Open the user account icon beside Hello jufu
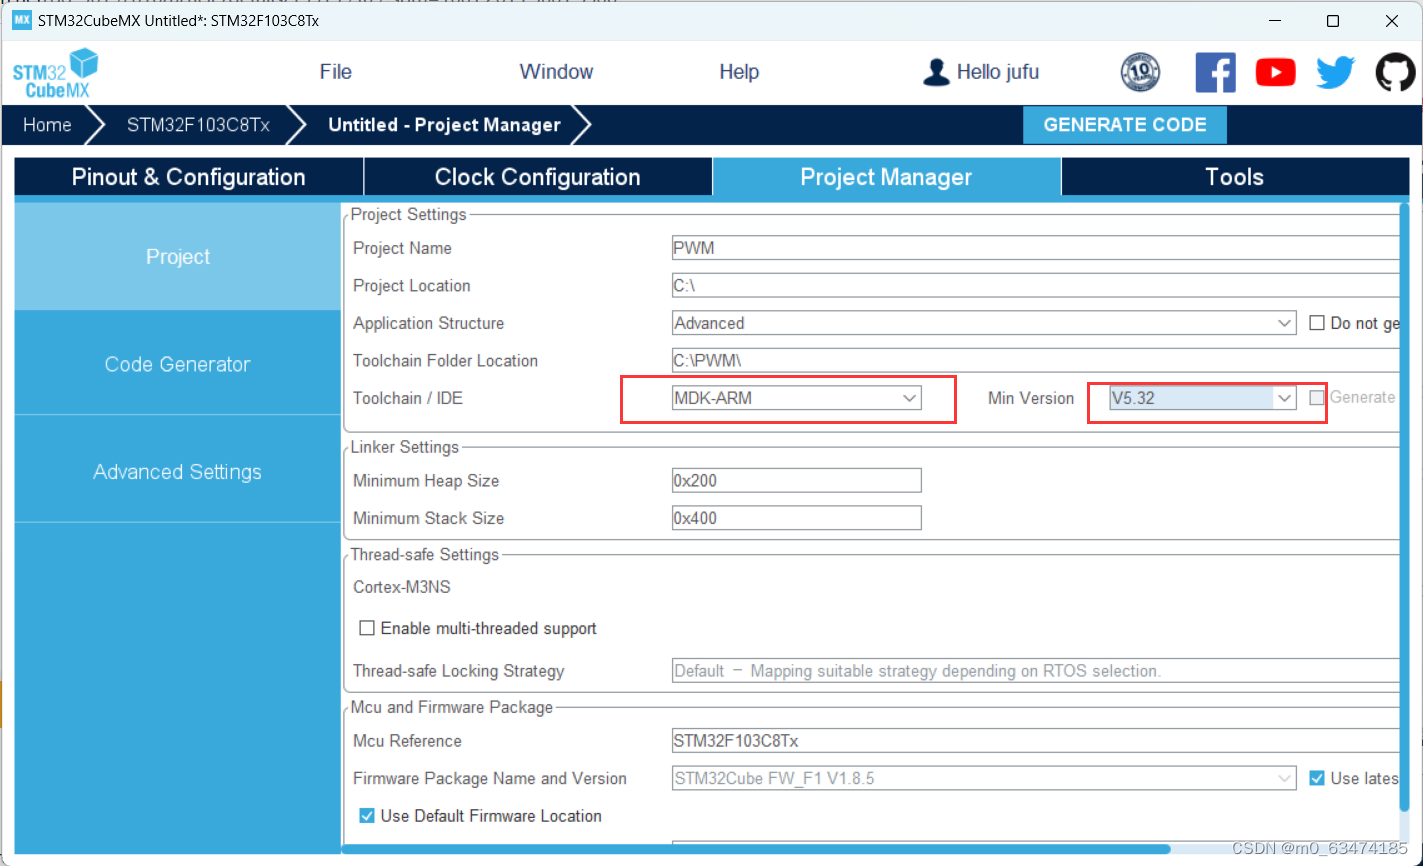This screenshot has width=1423, height=866. [936, 72]
